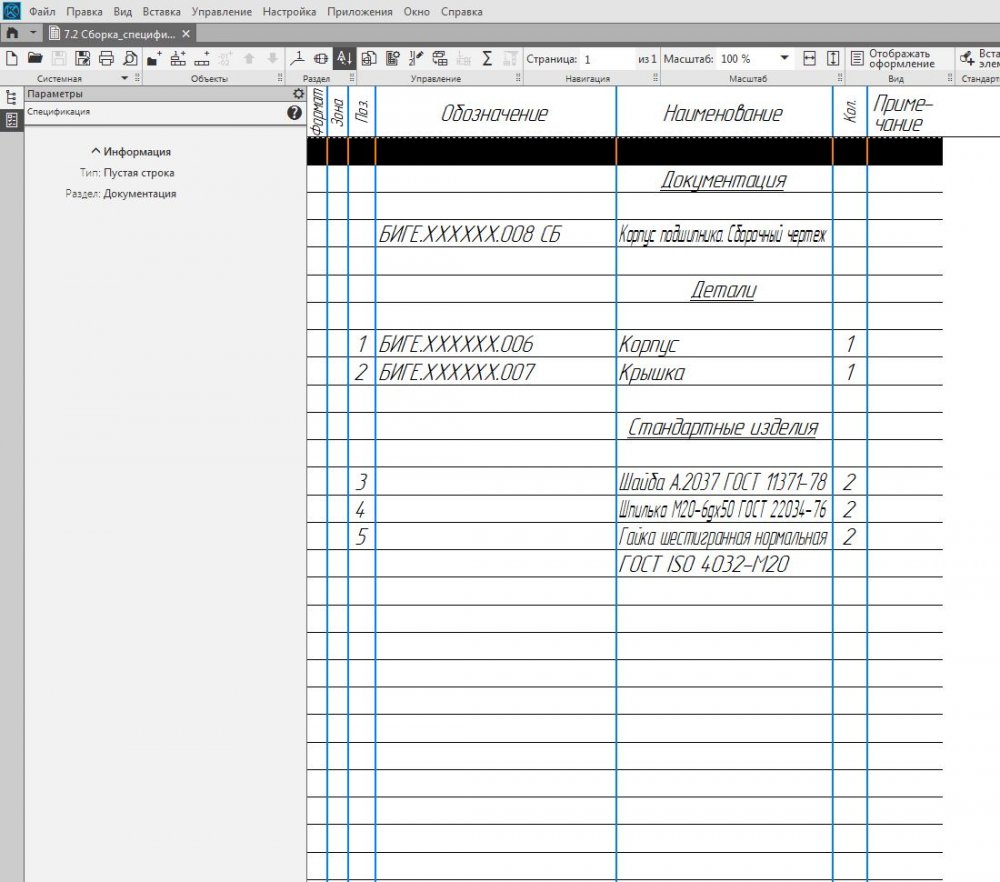This screenshot has height=882, width=1000.
Task: Click fit-to-height scale icon
Action: tap(833, 59)
